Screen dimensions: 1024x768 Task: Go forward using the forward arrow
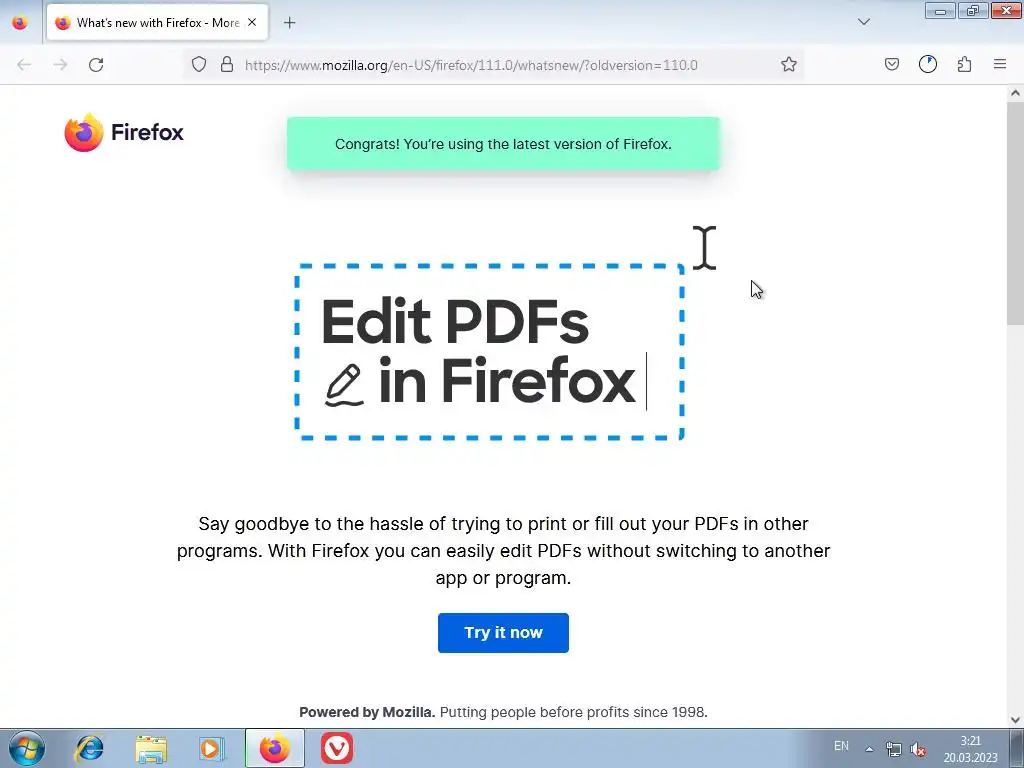pyautogui.click(x=60, y=65)
